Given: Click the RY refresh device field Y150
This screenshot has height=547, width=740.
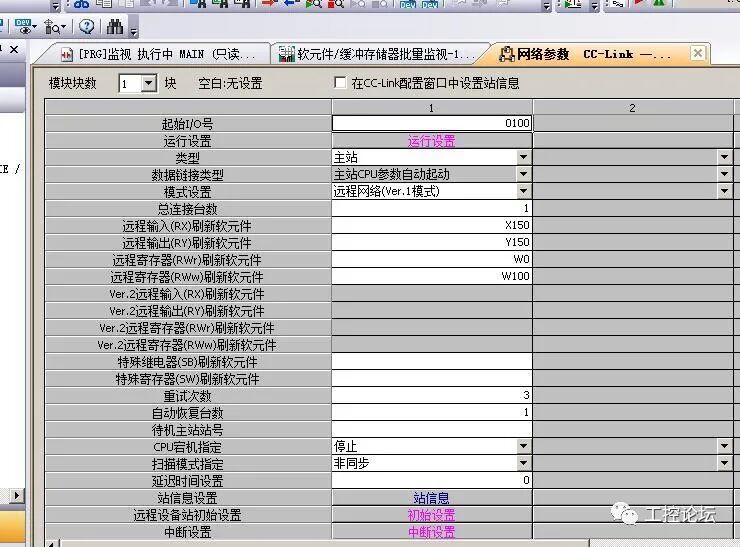Looking at the screenshot, I should (x=432, y=242).
